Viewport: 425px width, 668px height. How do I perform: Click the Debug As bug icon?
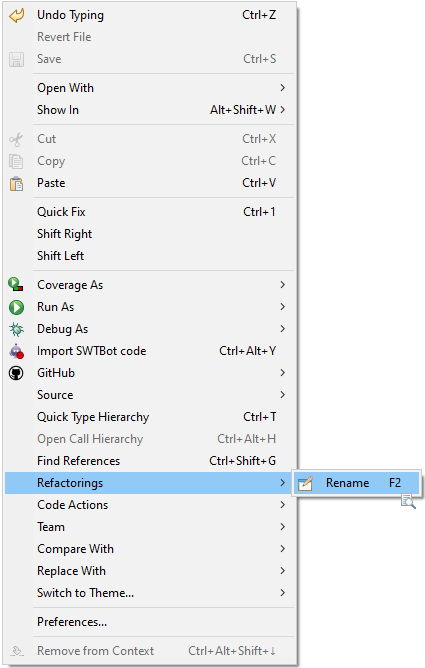point(17,329)
